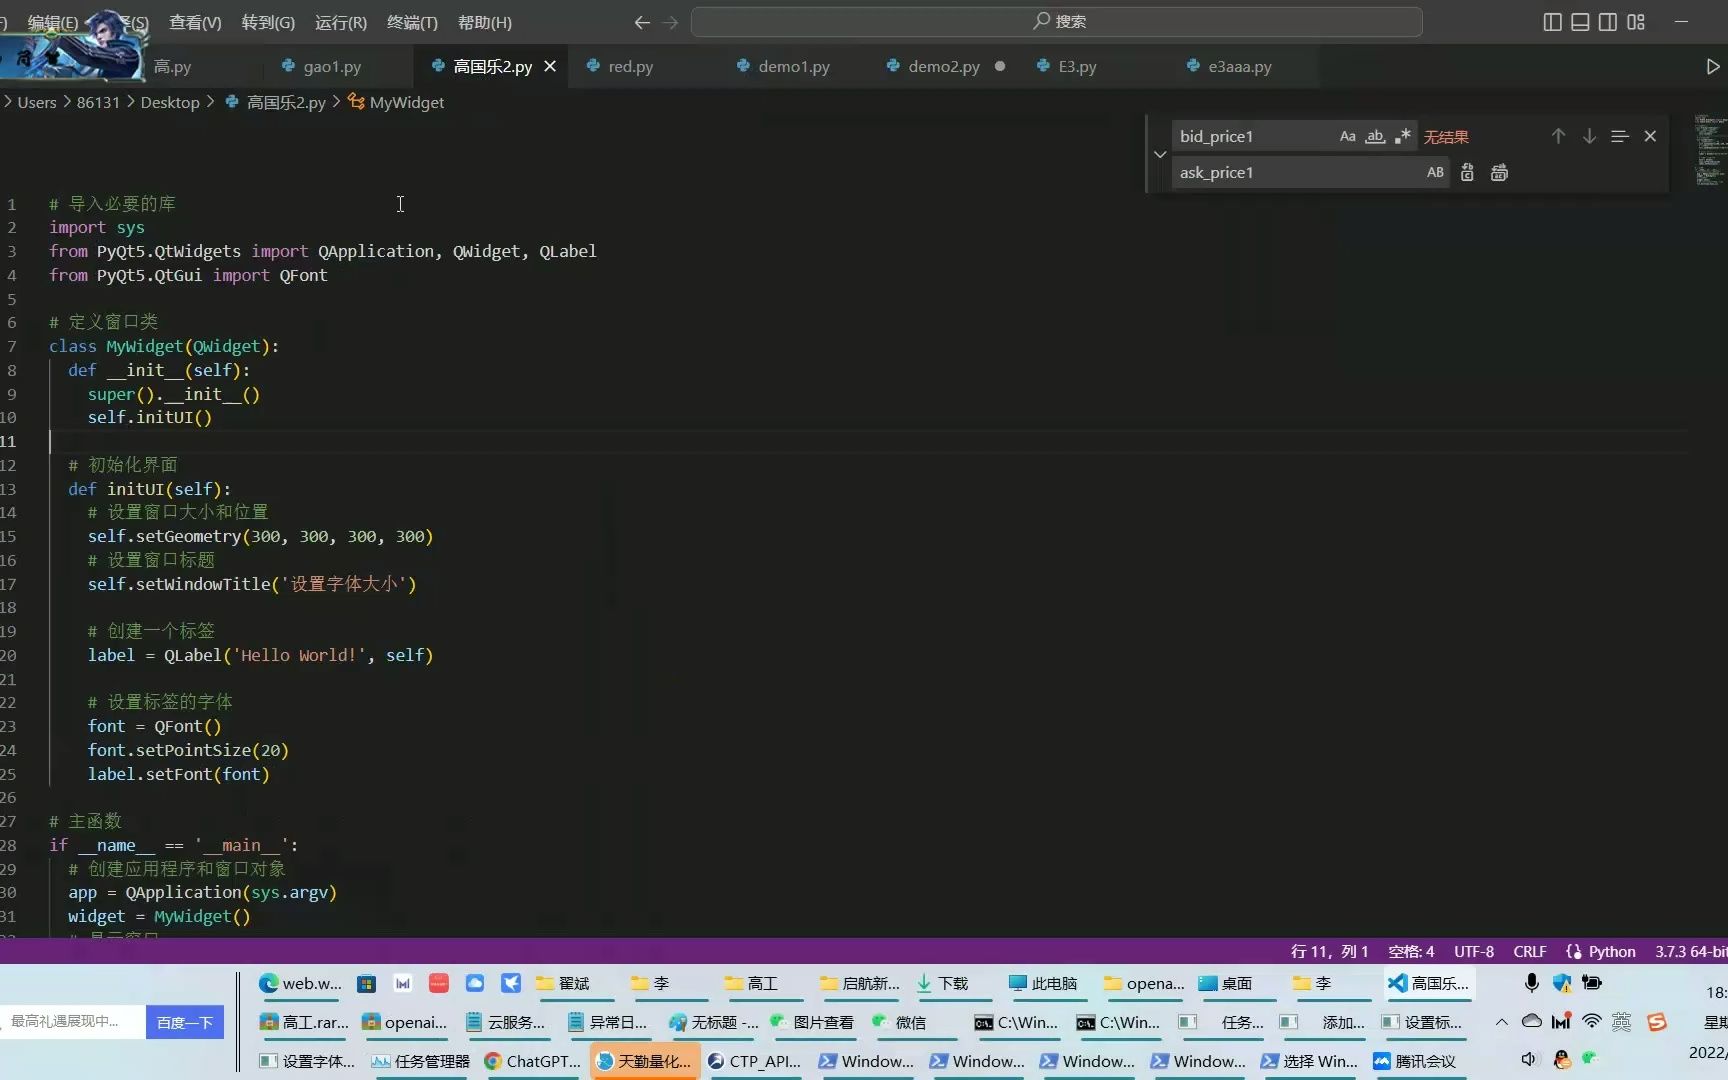Collapse the replace field with the chevron
Screen dimensions: 1728x1080
pyautogui.click(x=1159, y=154)
